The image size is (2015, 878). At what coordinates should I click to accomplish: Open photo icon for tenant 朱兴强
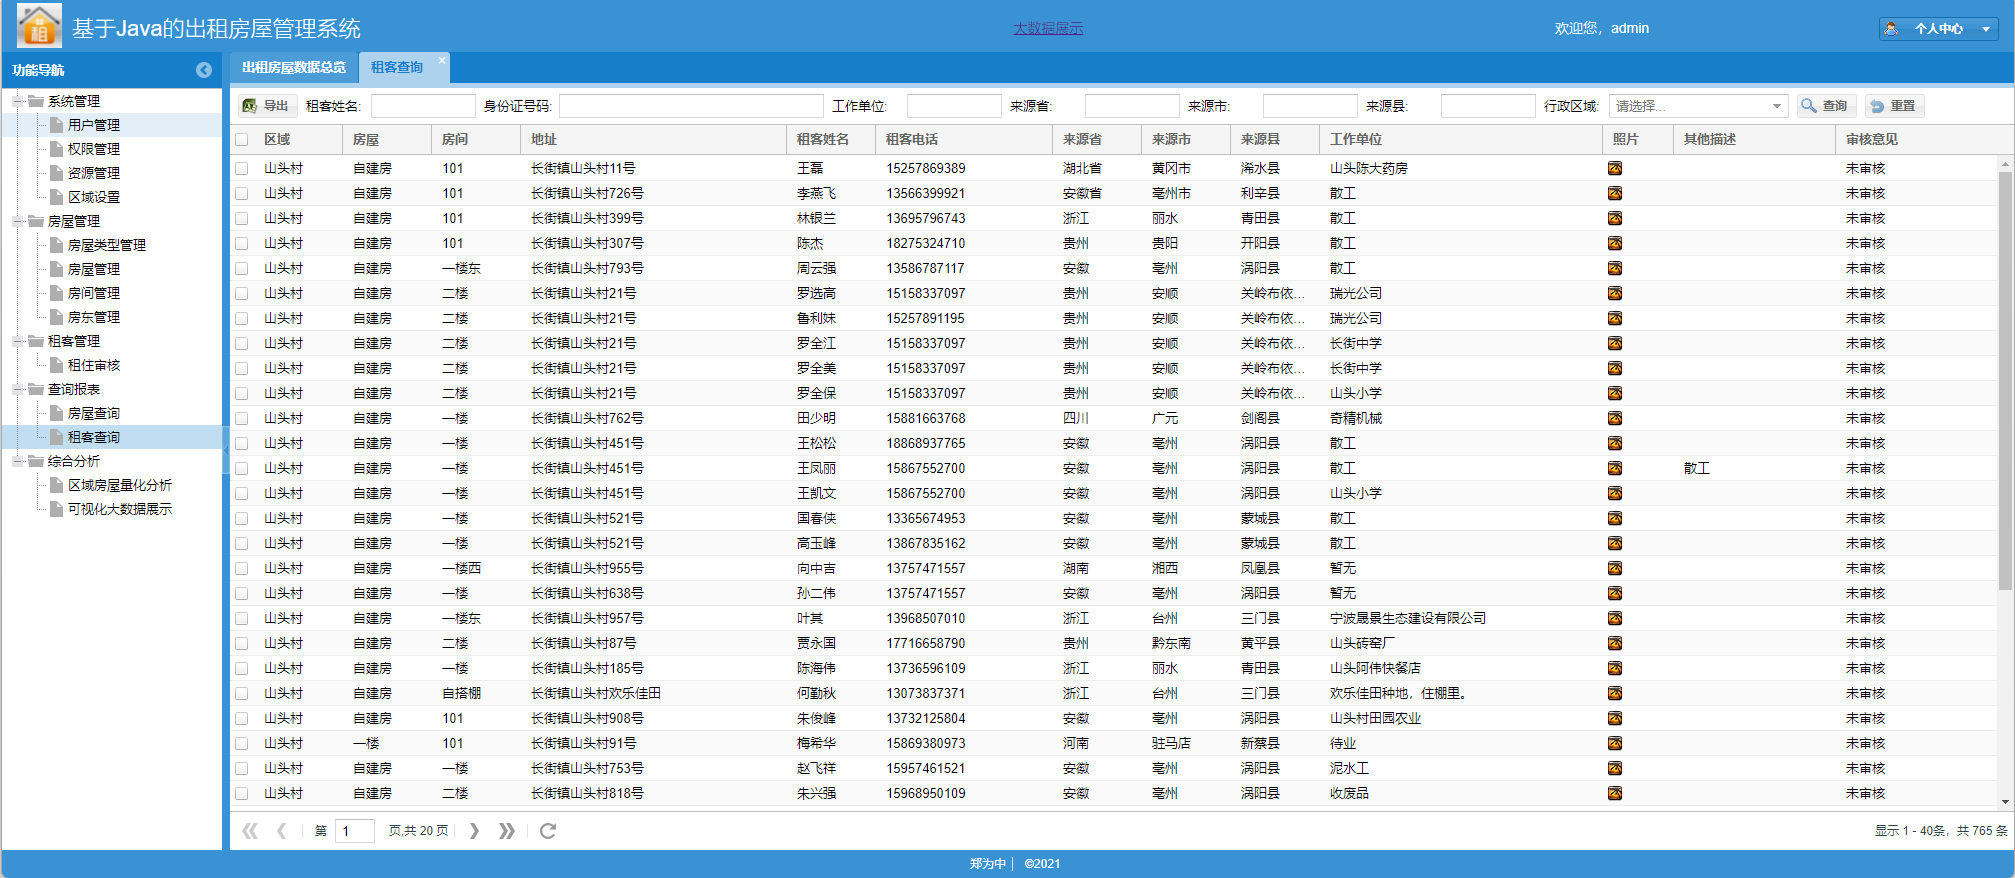click(x=1615, y=793)
